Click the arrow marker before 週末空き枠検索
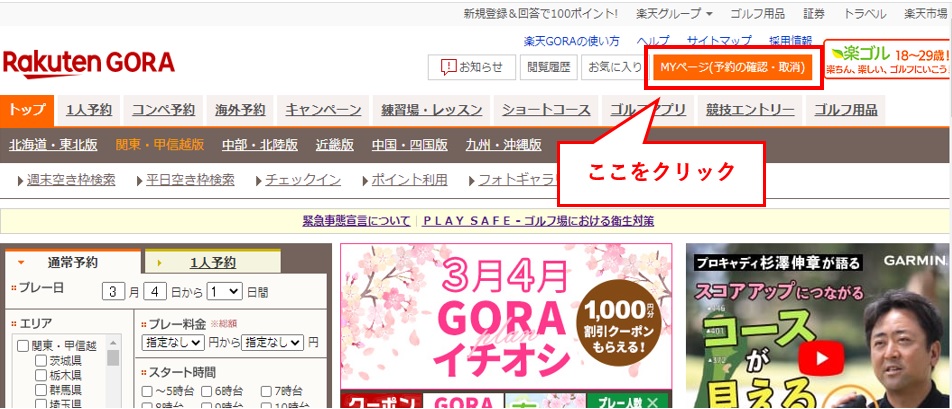The height and width of the screenshot is (409, 952). click(21, 181)
